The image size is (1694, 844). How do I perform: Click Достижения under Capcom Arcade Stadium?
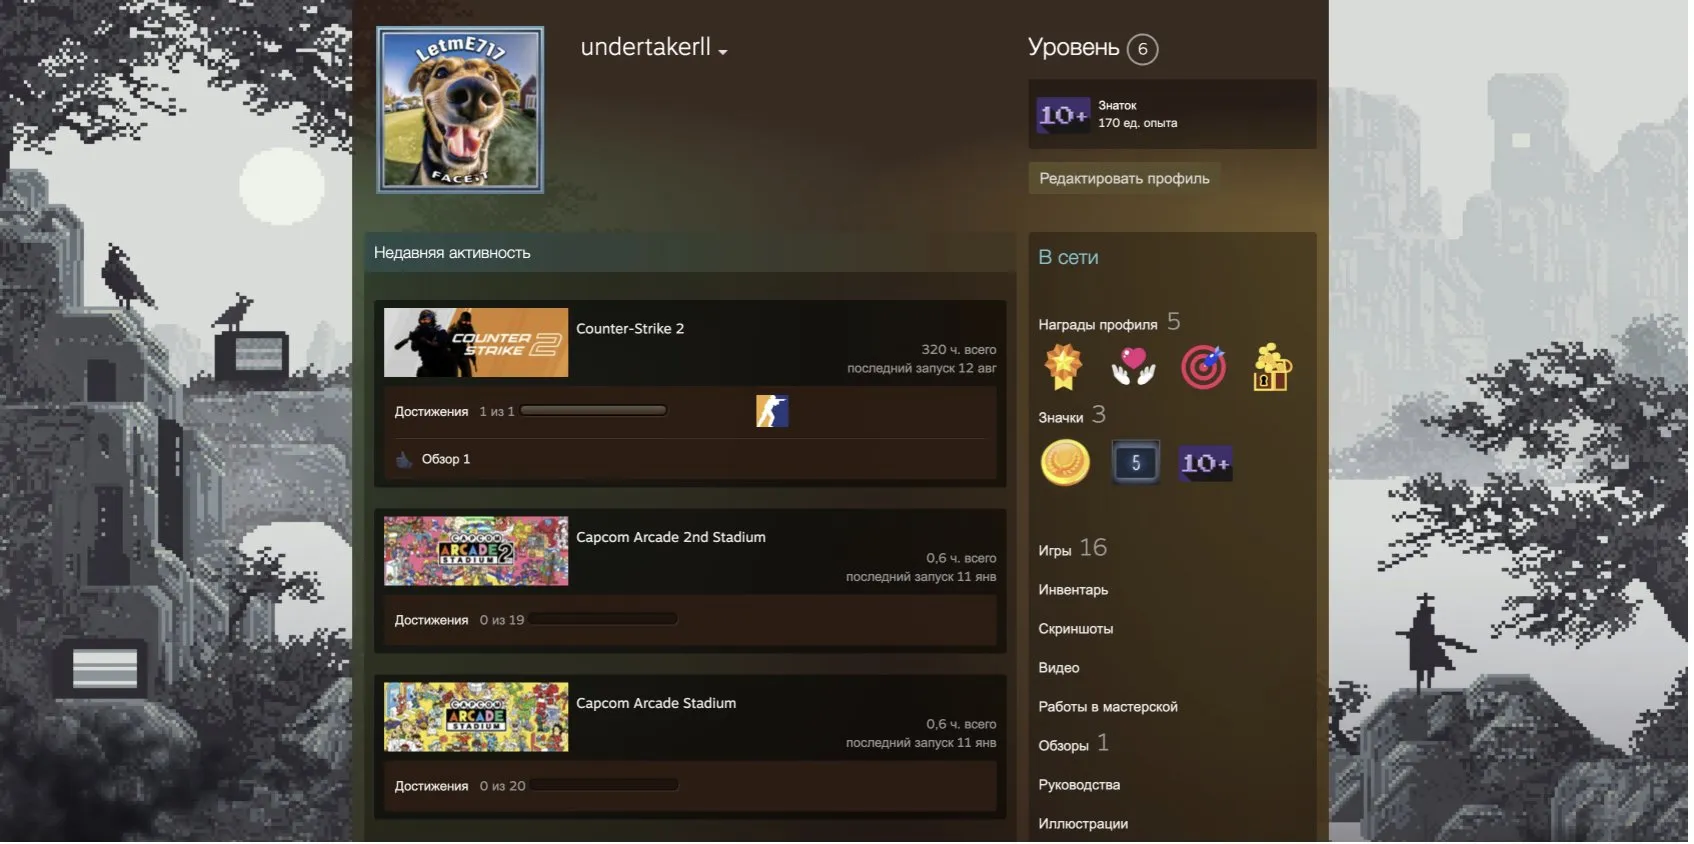[x=431, y=787]
